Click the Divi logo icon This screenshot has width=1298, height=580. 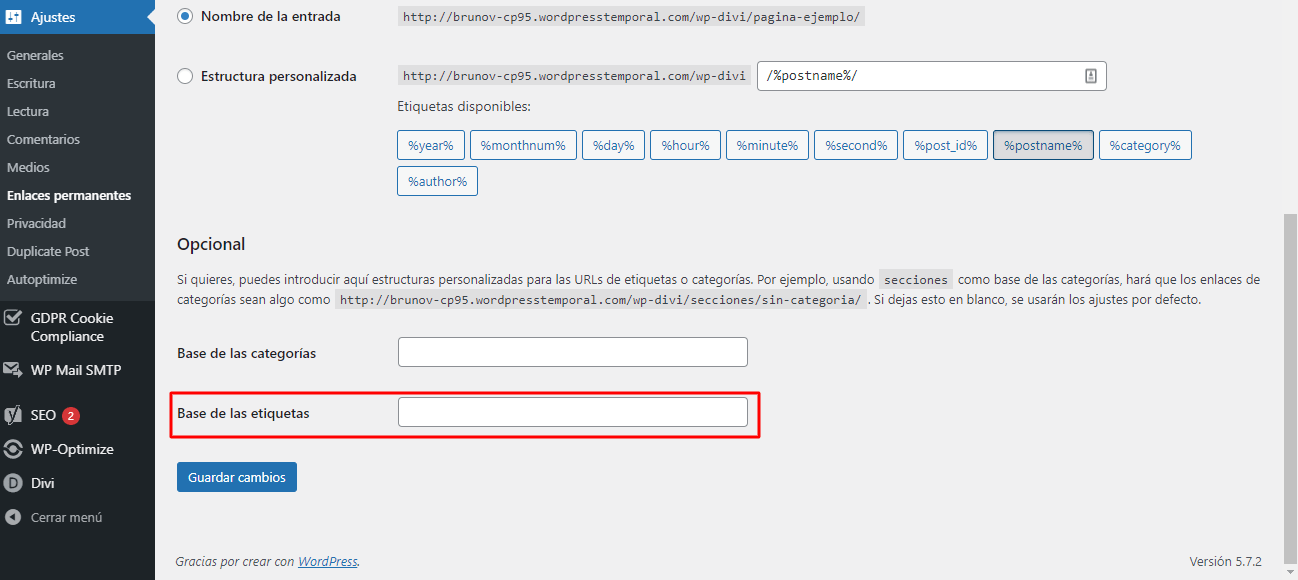click(x=14, y=483)
